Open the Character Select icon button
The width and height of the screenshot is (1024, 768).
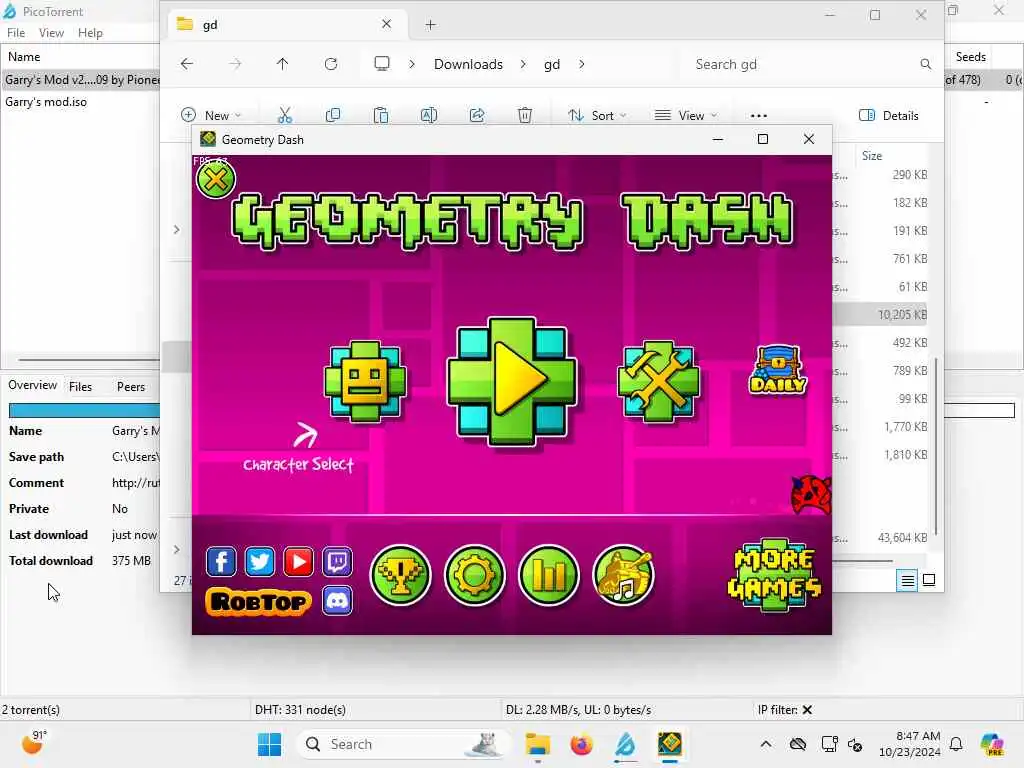point(365,381)
